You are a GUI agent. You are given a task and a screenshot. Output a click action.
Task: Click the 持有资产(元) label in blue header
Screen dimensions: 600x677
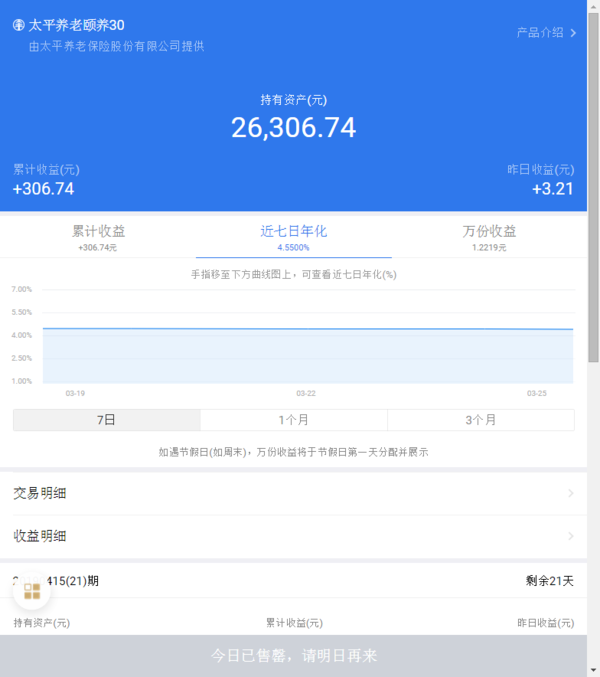coord(294,100)
